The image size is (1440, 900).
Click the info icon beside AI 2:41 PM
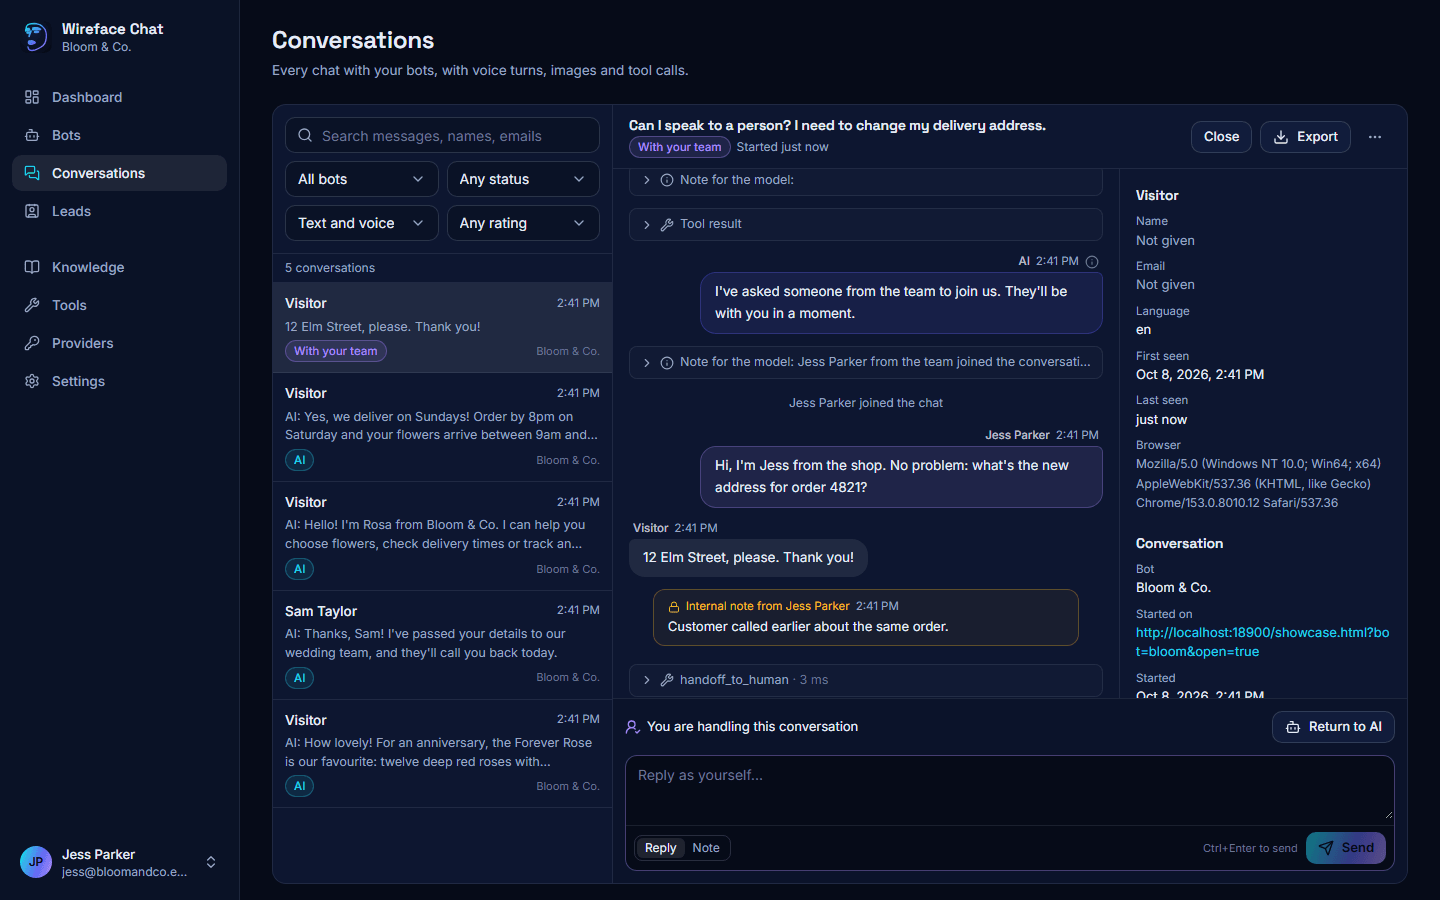click(1092, 262)
